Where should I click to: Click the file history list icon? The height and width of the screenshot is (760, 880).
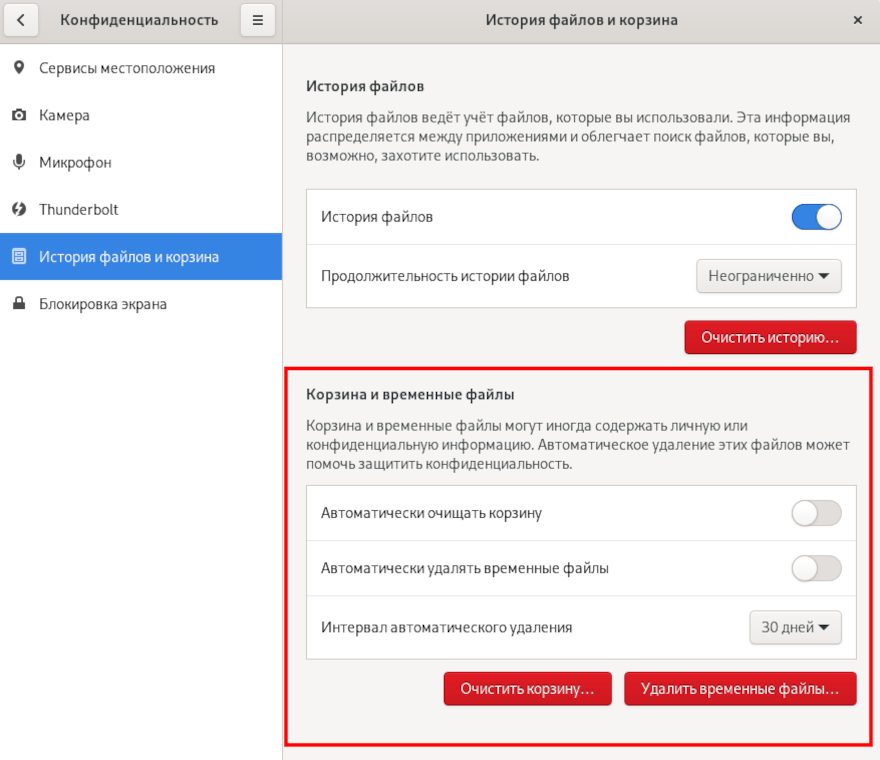[x=19, y=257]
